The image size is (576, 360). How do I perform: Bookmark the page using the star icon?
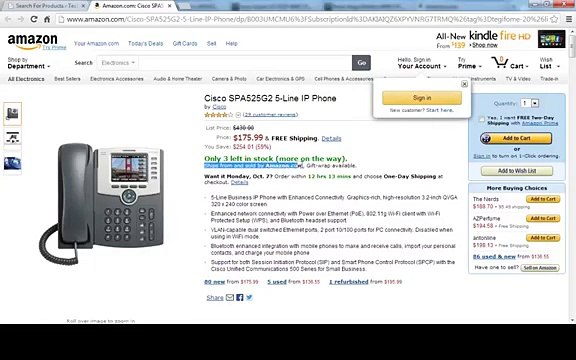[555, 19]
